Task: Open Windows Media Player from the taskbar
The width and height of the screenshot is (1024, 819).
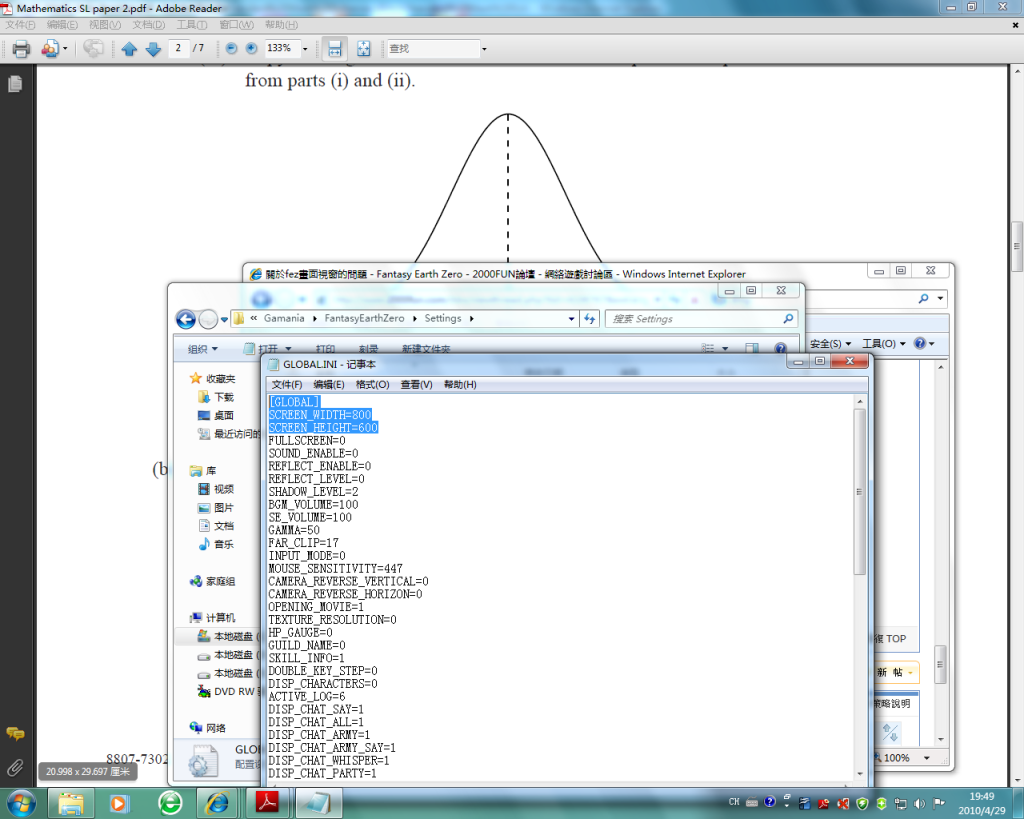Action: click(118, 803)
